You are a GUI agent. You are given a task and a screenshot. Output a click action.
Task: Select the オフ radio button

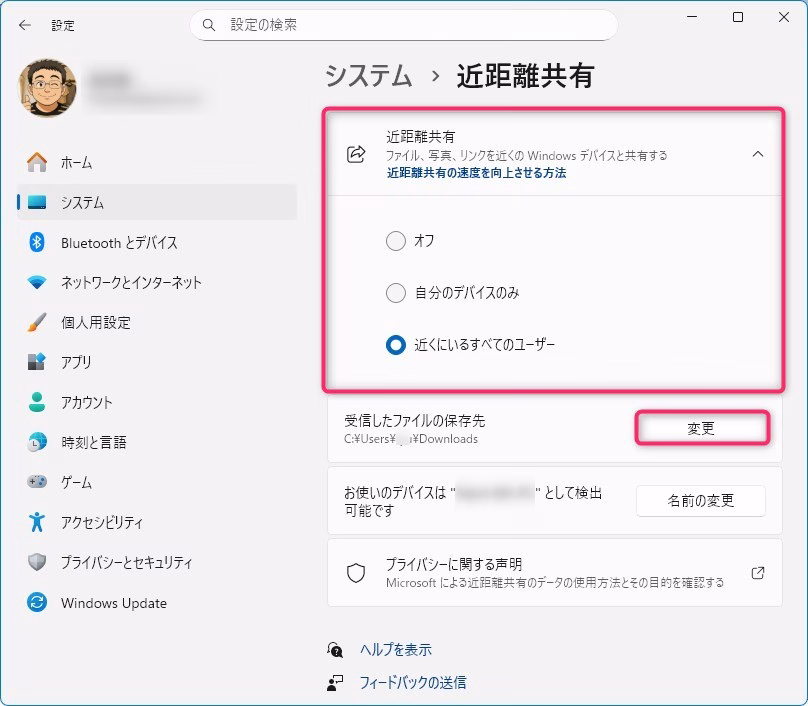[x=396, y=241]
